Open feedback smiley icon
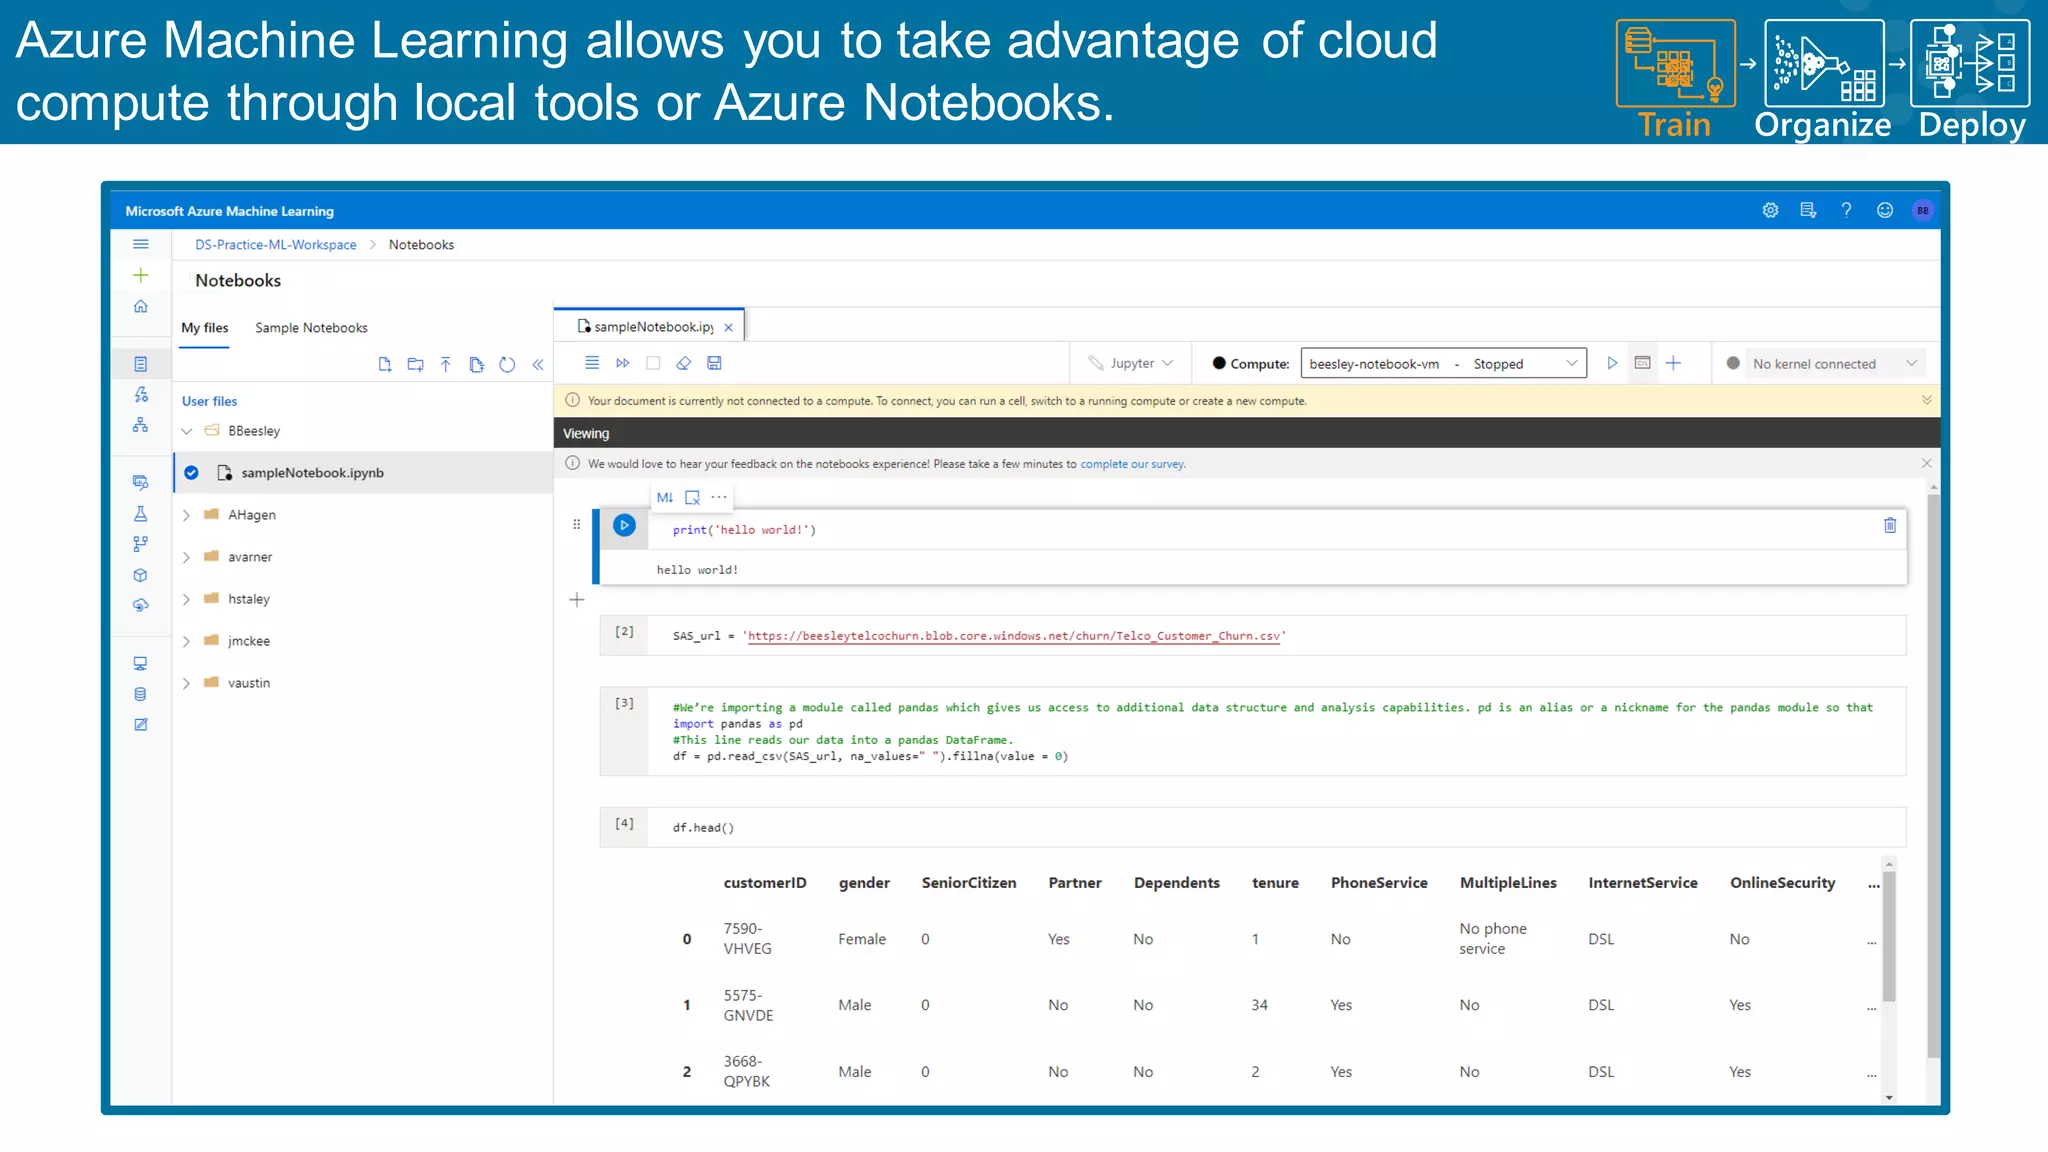The width and height of the screenshot is (2048, 1152). click(1885, 210)
